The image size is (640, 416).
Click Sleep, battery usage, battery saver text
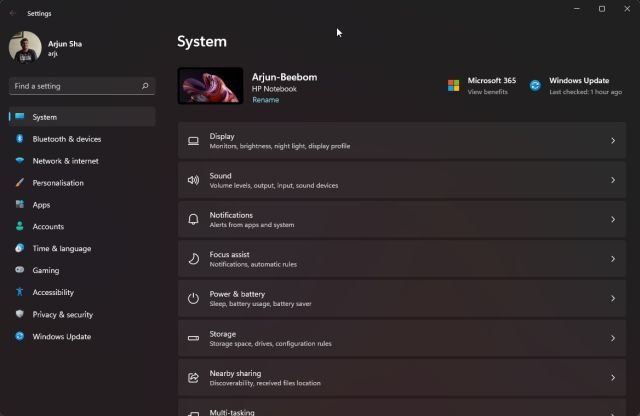[260, 304]
